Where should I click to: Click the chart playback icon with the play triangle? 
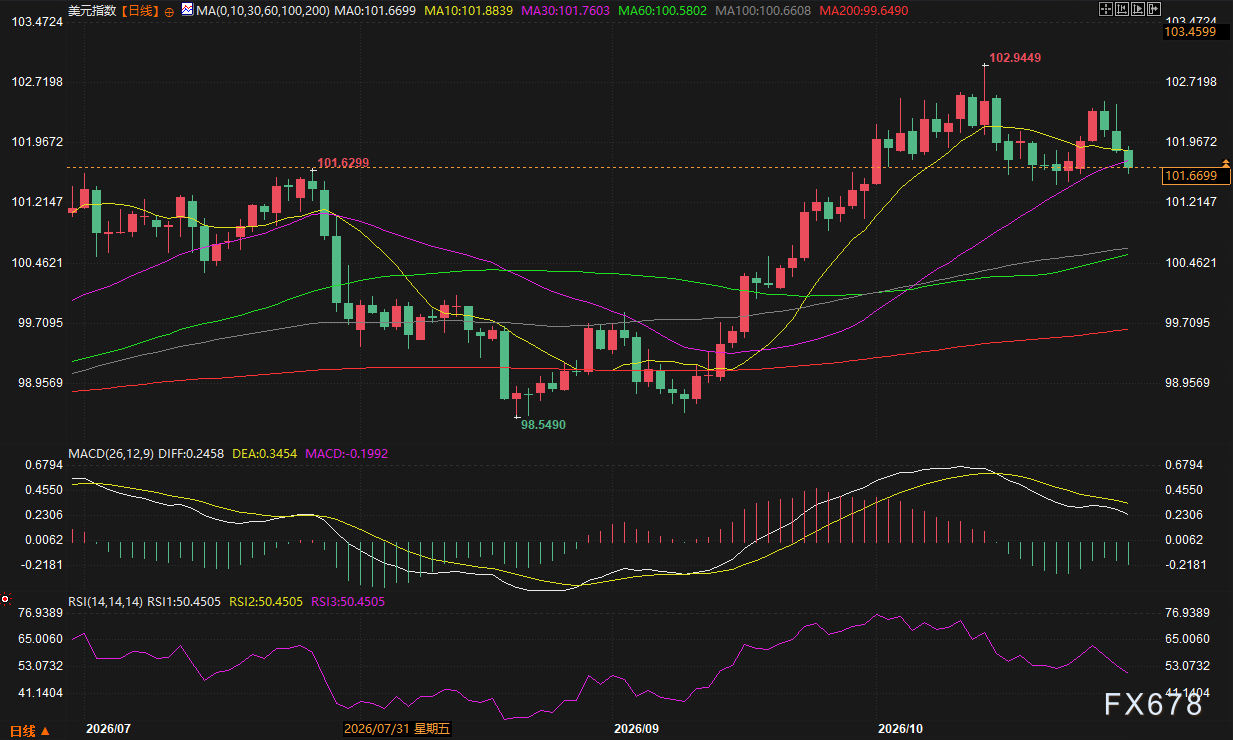(x=1138, y=9)
